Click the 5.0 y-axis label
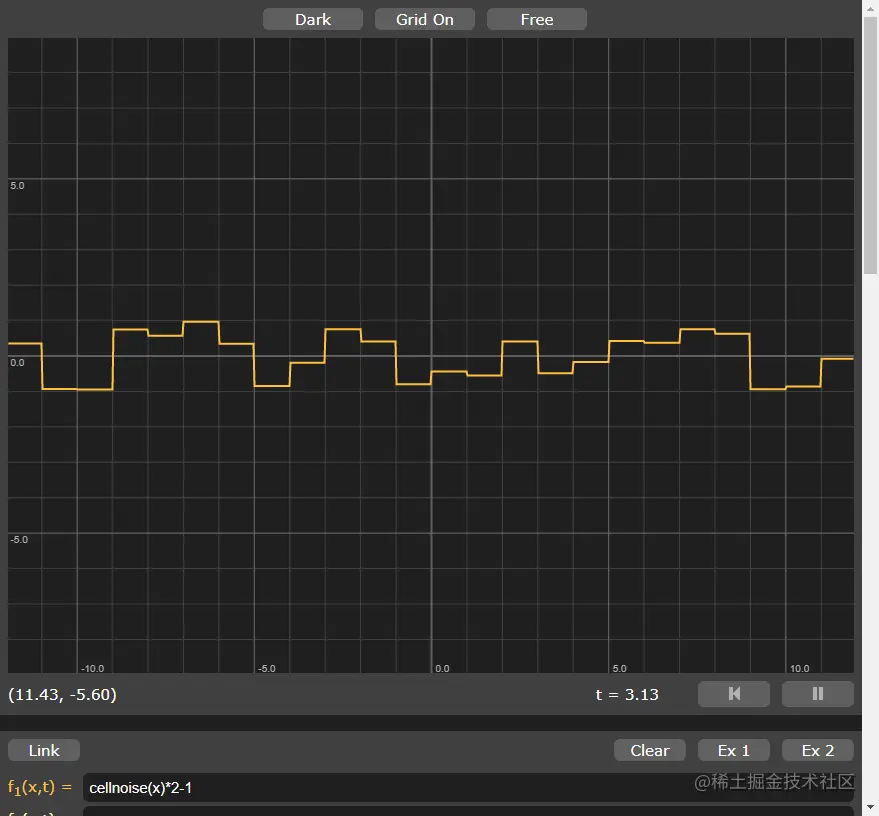Image resolution: width=879 pixels, height=816 pixels. (x=17, y=186)
